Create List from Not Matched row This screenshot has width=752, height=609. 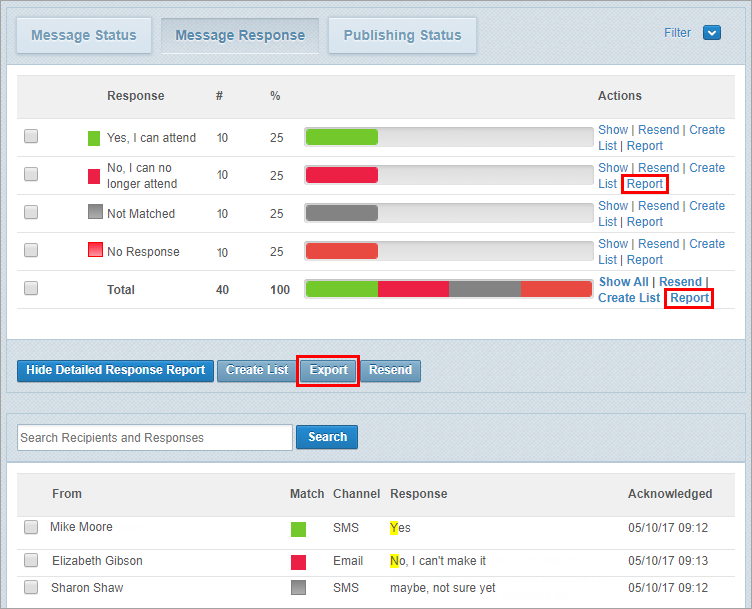click(707, 206)
